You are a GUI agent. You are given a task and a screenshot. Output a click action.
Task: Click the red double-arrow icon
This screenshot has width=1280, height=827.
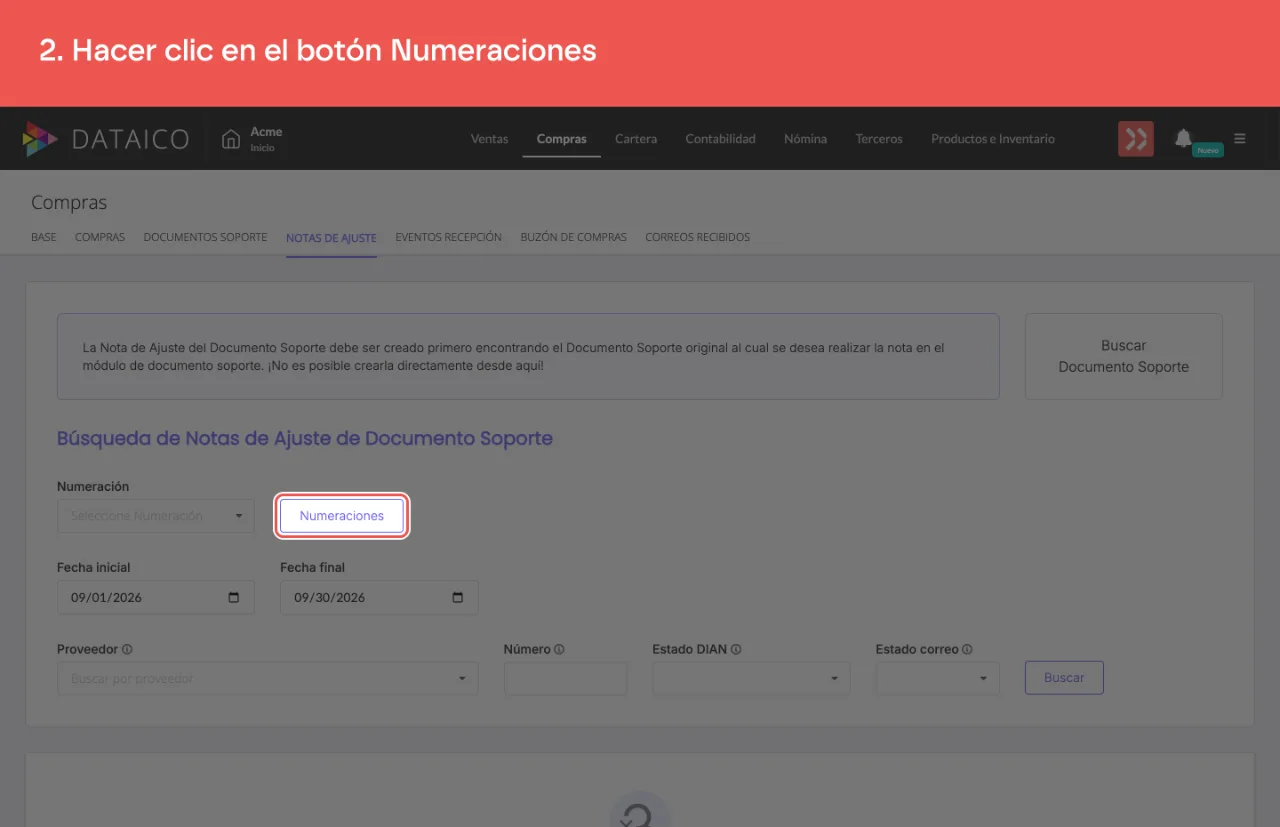(1136, 139)
